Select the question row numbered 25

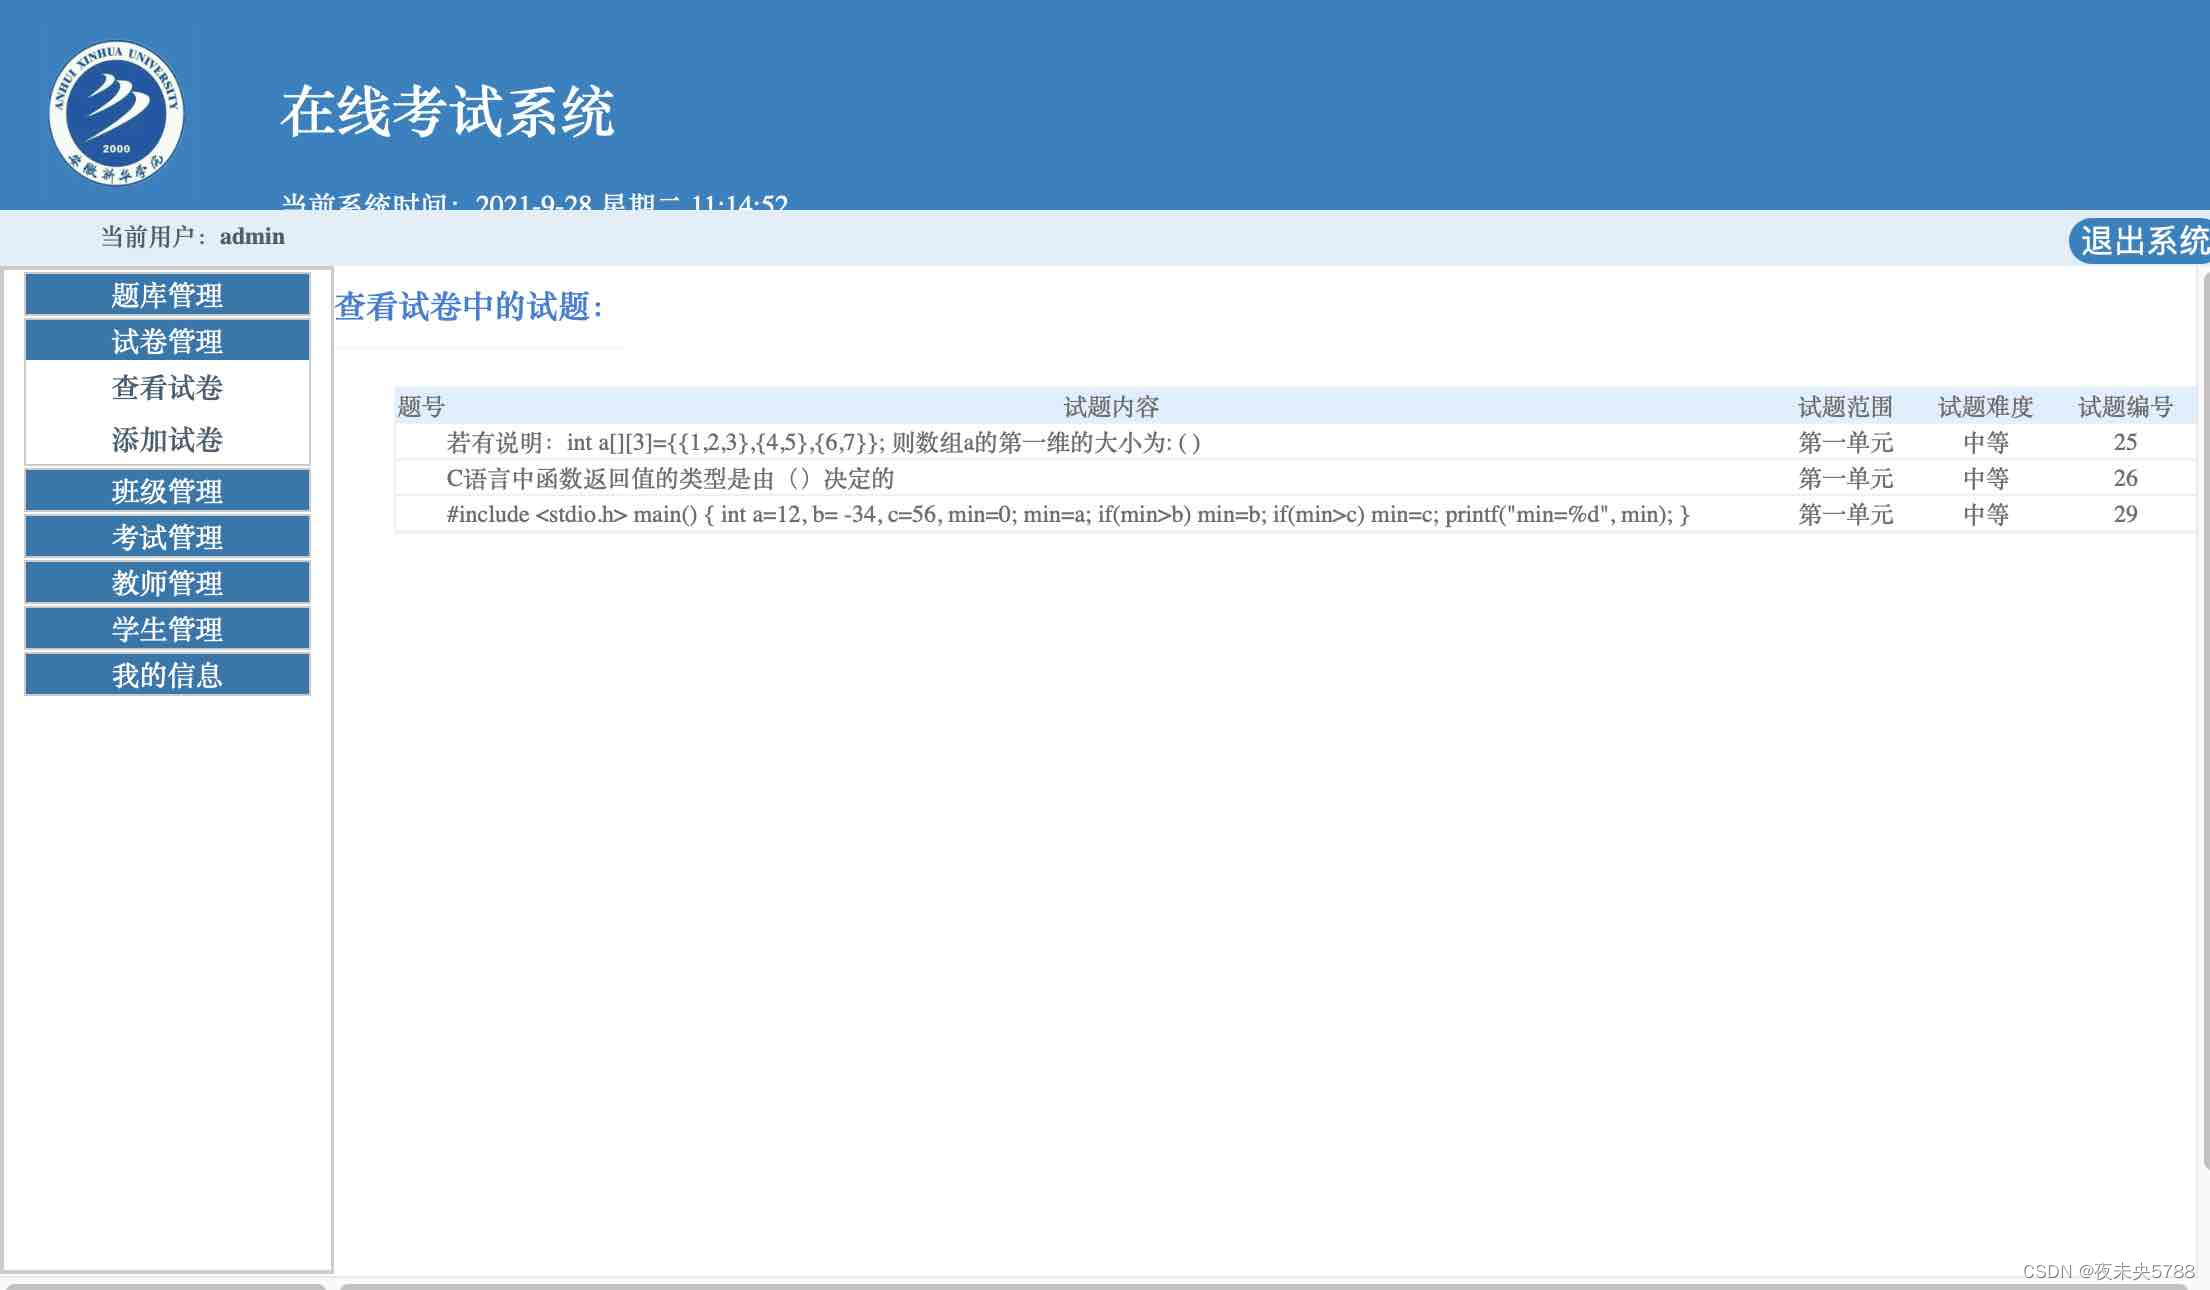[822, 442]
